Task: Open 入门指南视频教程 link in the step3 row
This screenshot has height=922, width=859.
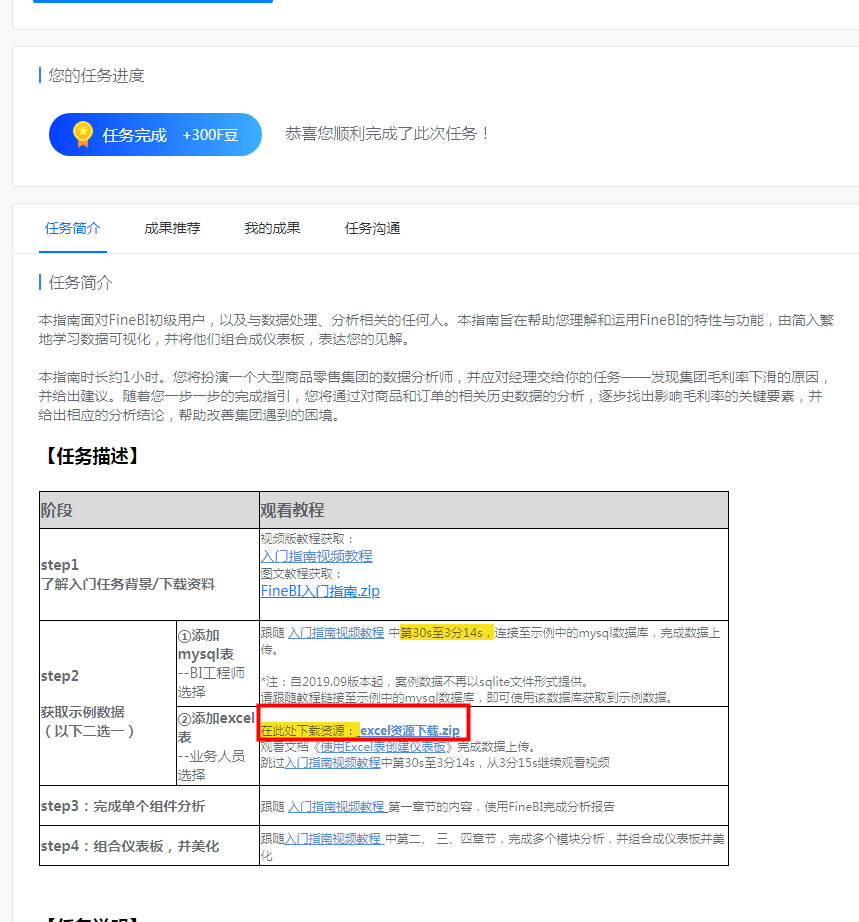Action: pos(336,807)
